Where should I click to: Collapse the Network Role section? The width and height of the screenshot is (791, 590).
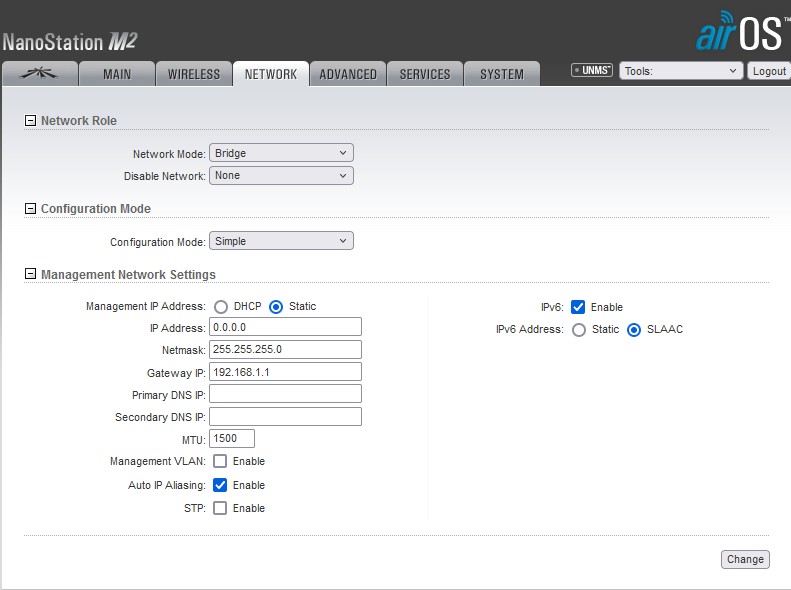30,121
